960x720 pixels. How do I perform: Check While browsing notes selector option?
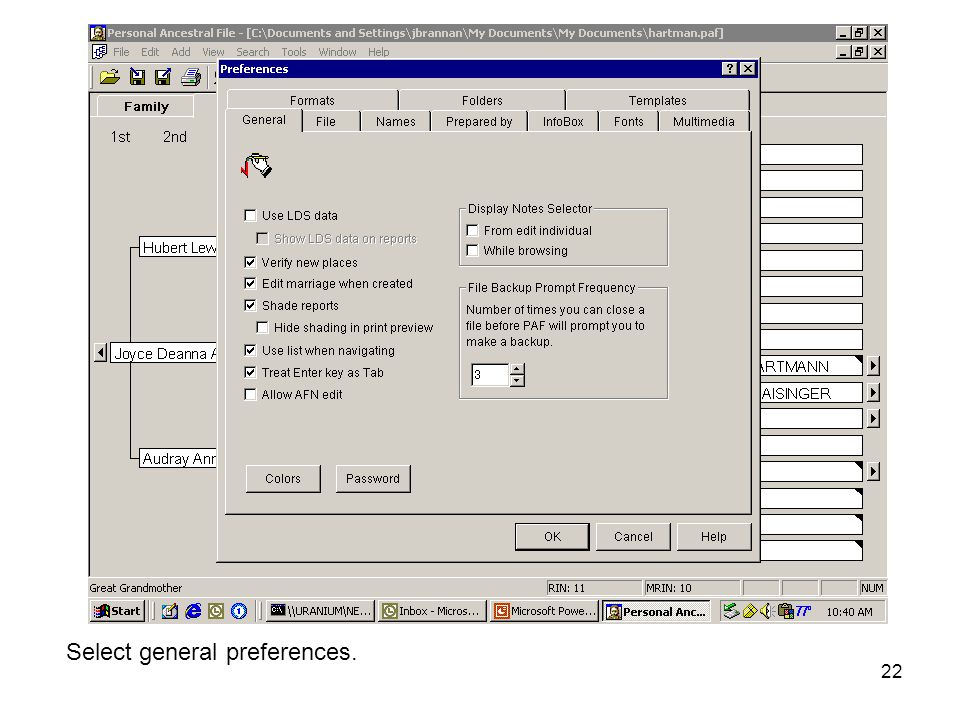[x=472, y=250]
